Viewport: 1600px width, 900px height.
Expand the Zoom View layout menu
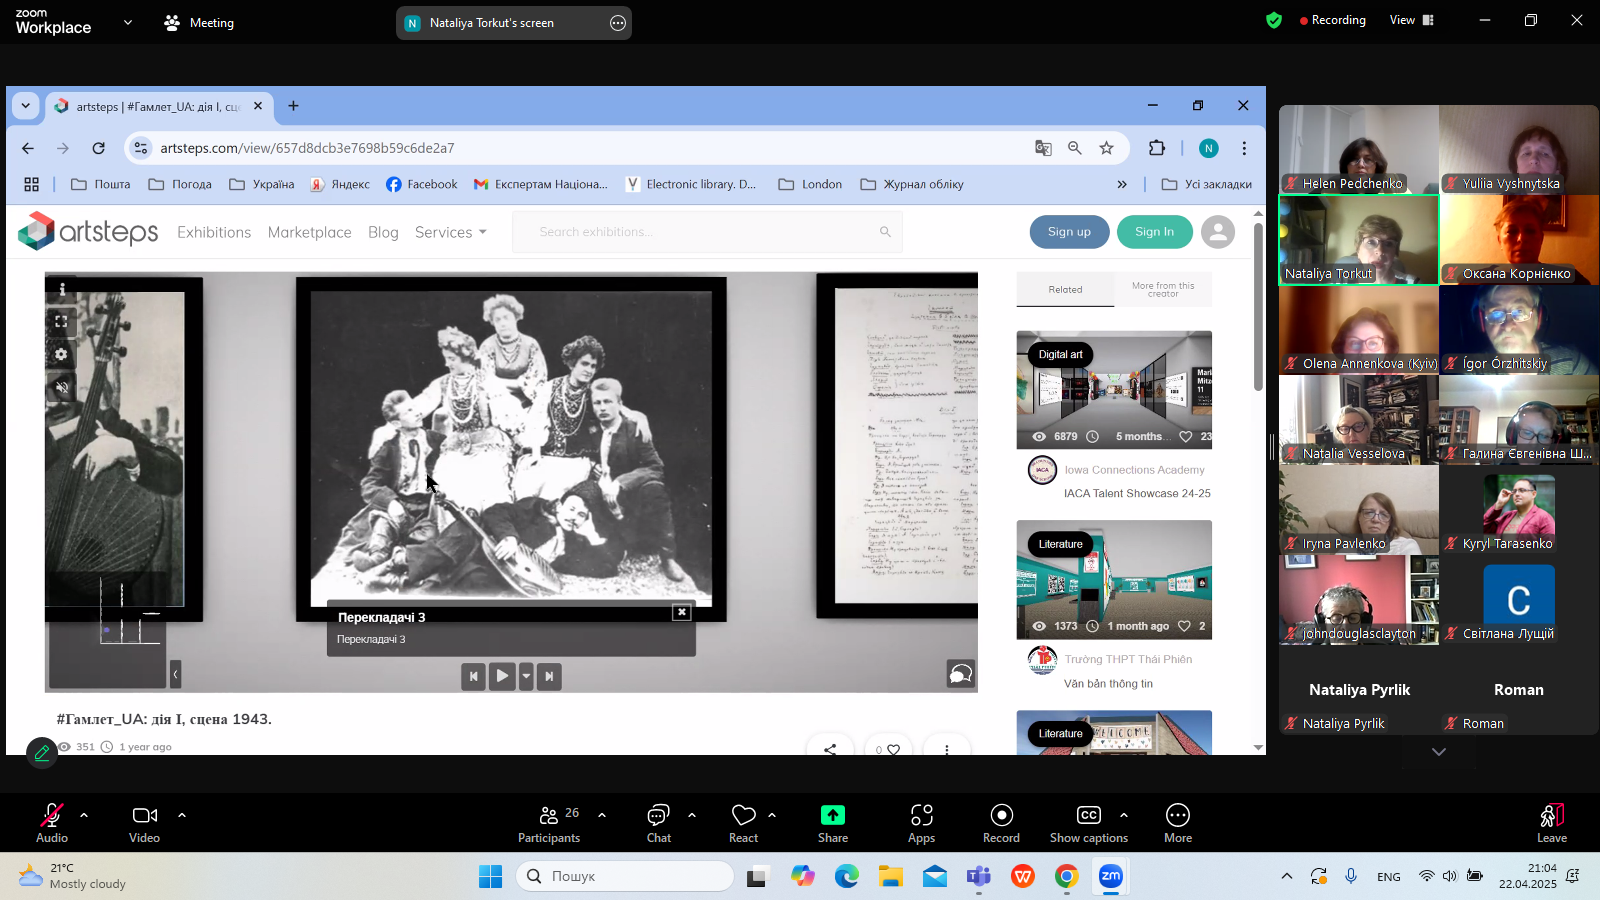[1411, 20]
